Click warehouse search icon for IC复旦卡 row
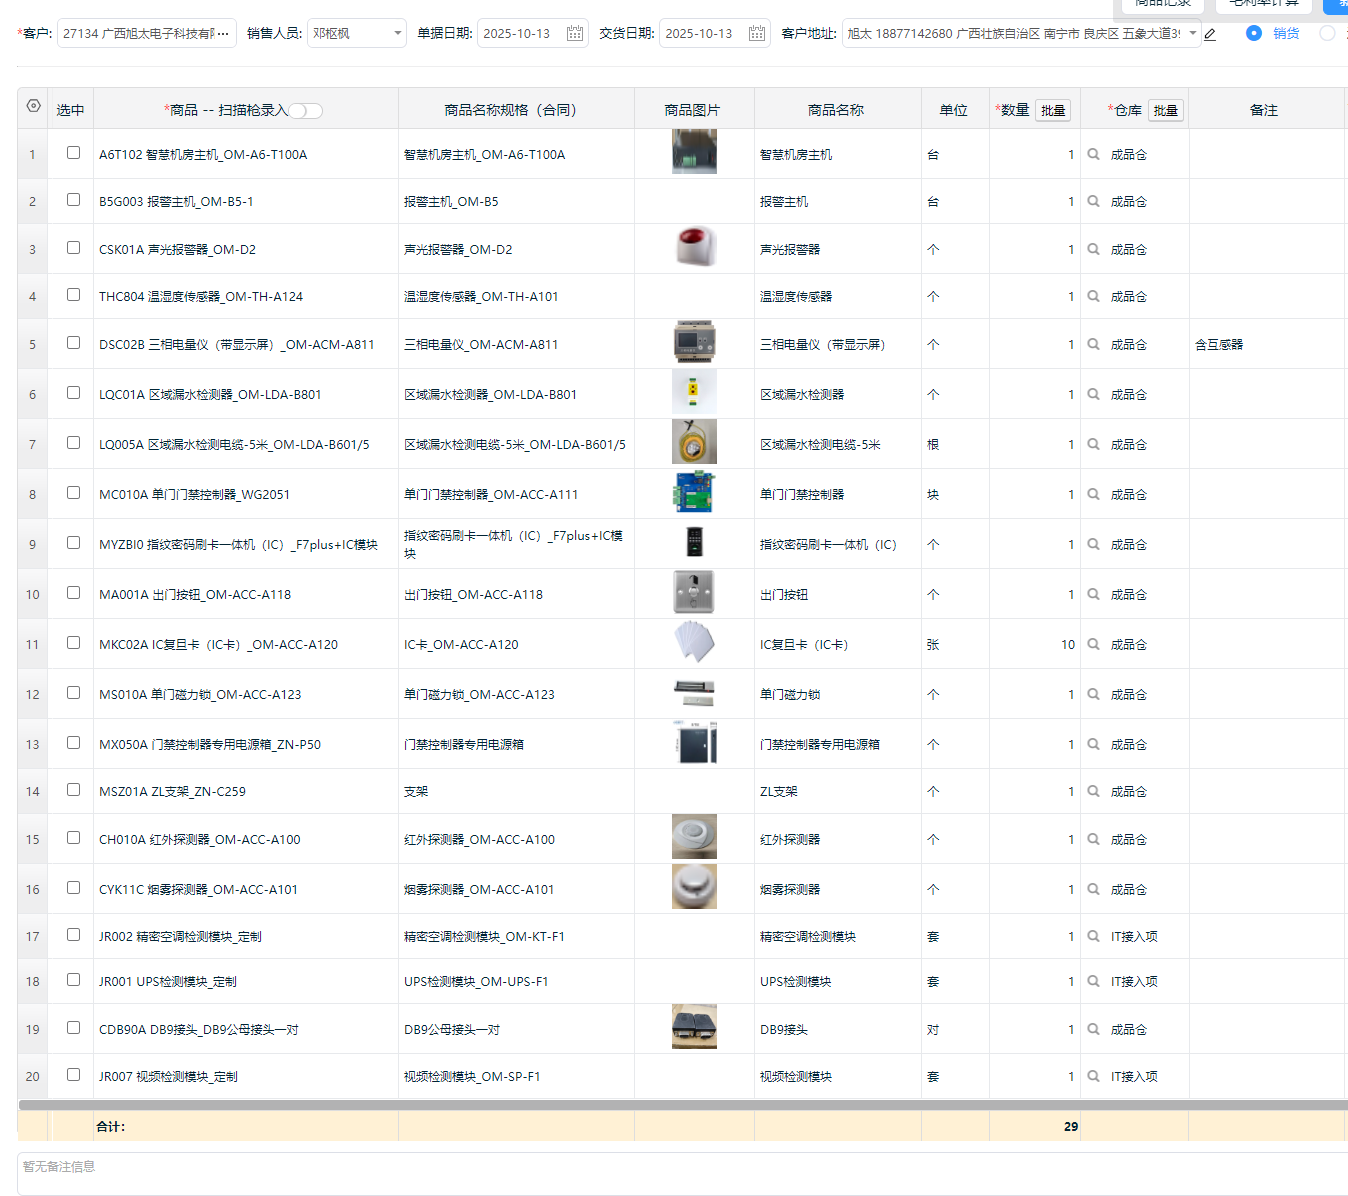Screen dimensions: 1348x1196 [x=1093, y=645]
